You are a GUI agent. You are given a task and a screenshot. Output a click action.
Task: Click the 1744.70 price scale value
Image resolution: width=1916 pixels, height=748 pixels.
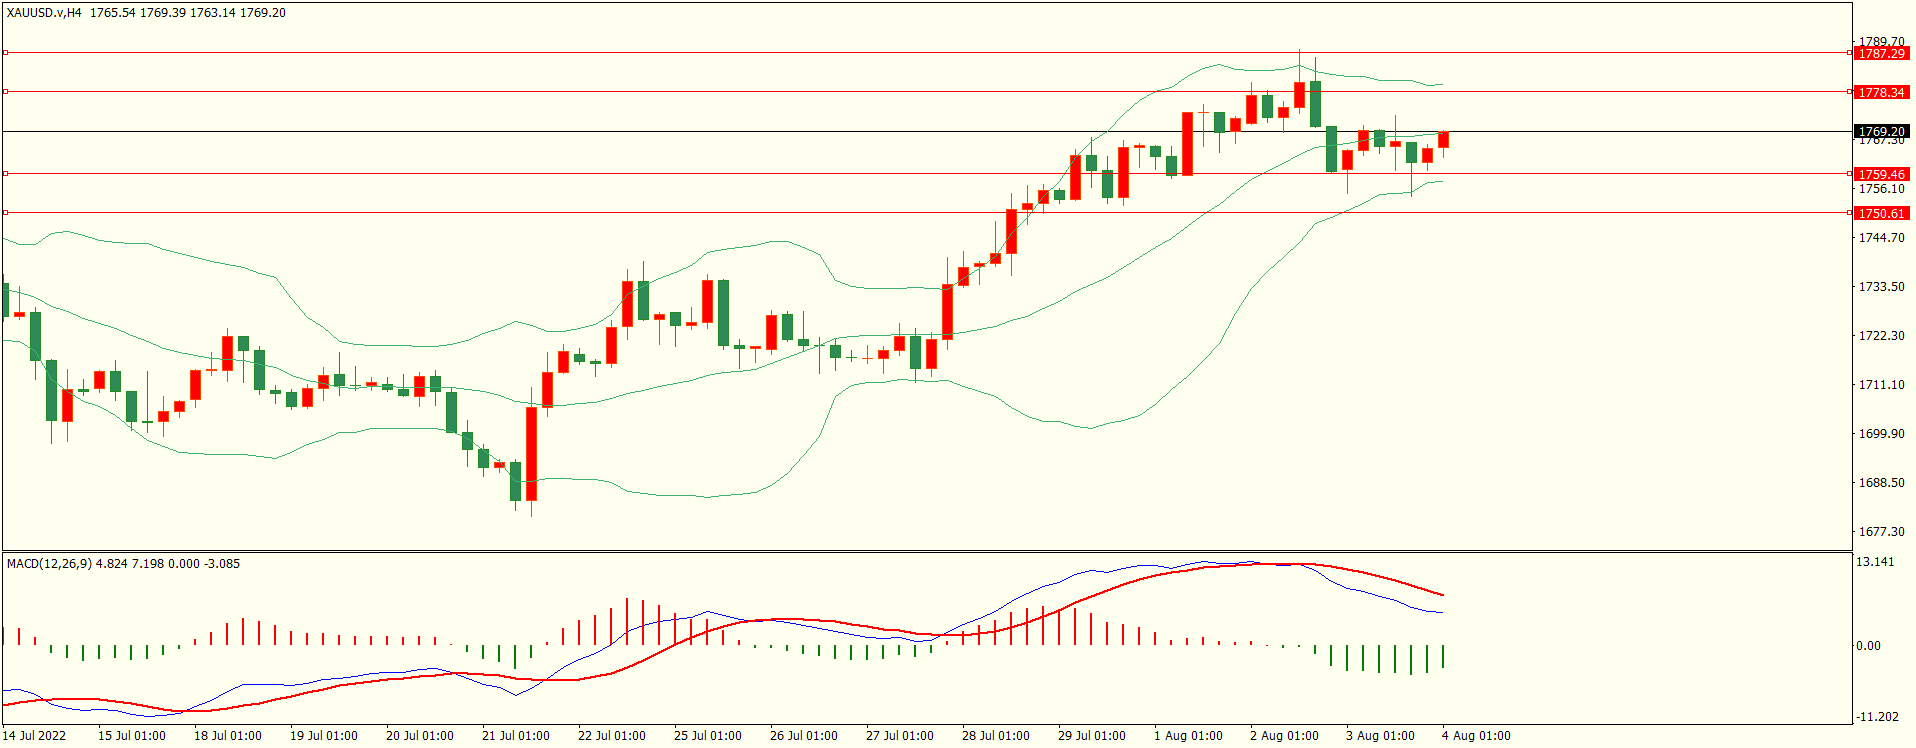[x=1881, y=238]
